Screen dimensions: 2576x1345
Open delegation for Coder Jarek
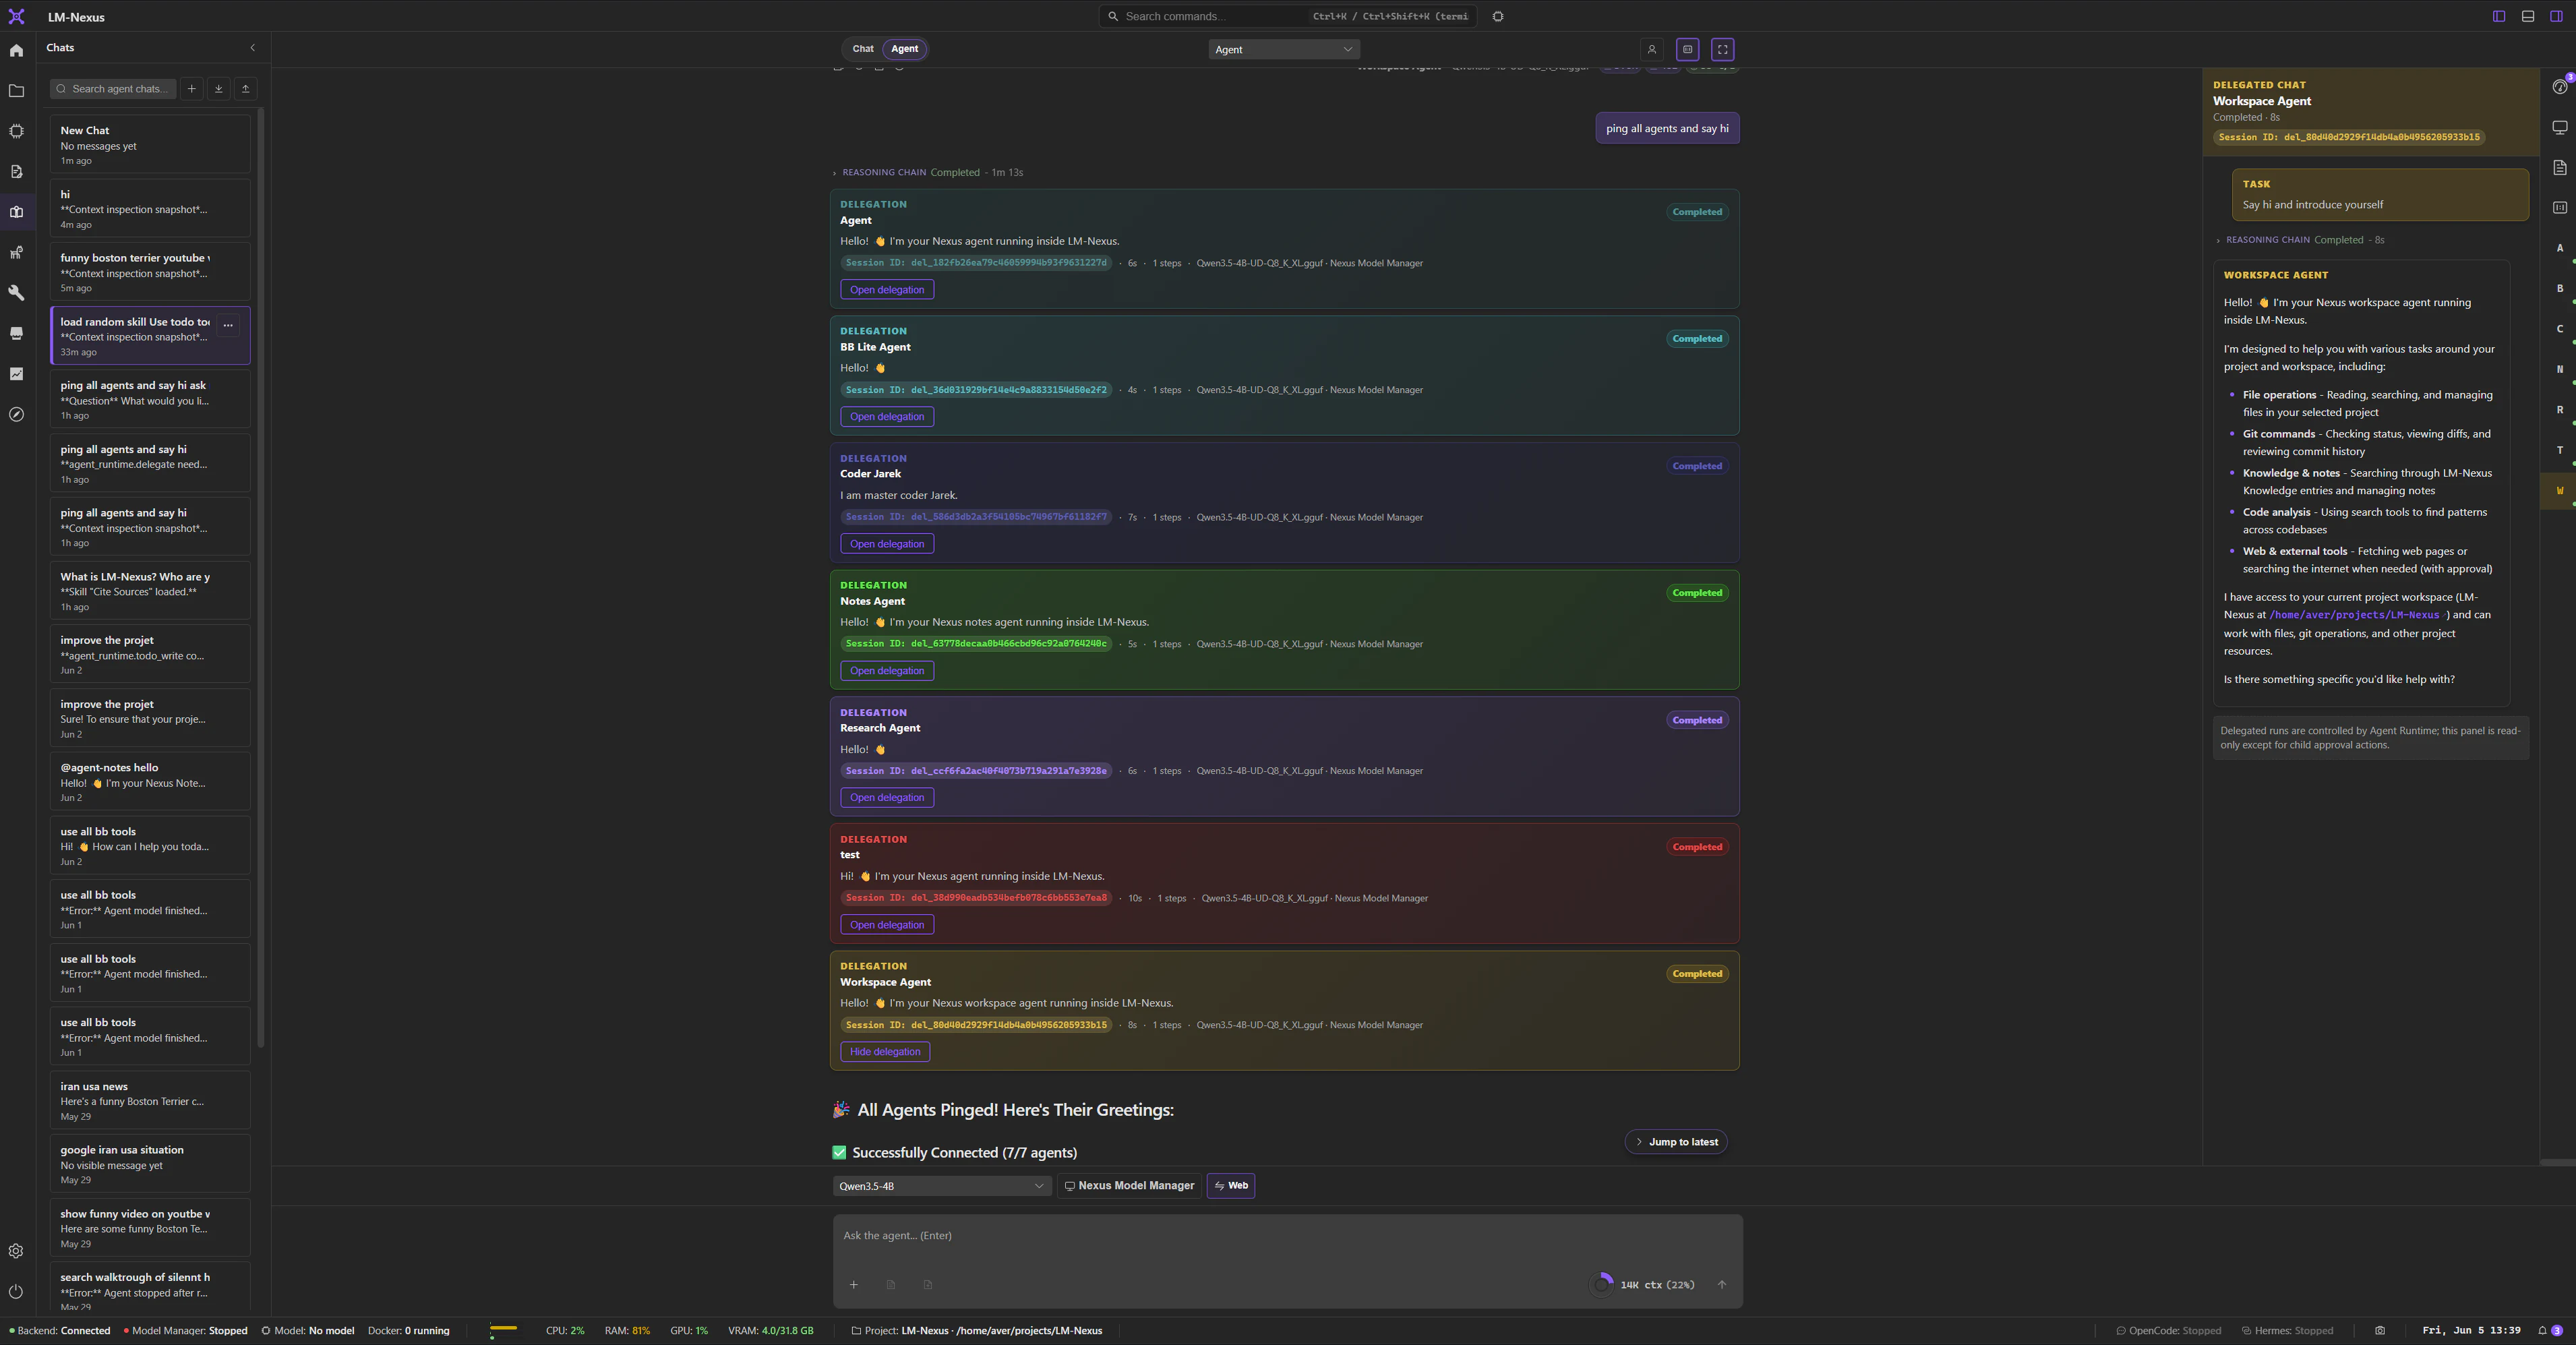click(887, 544)
